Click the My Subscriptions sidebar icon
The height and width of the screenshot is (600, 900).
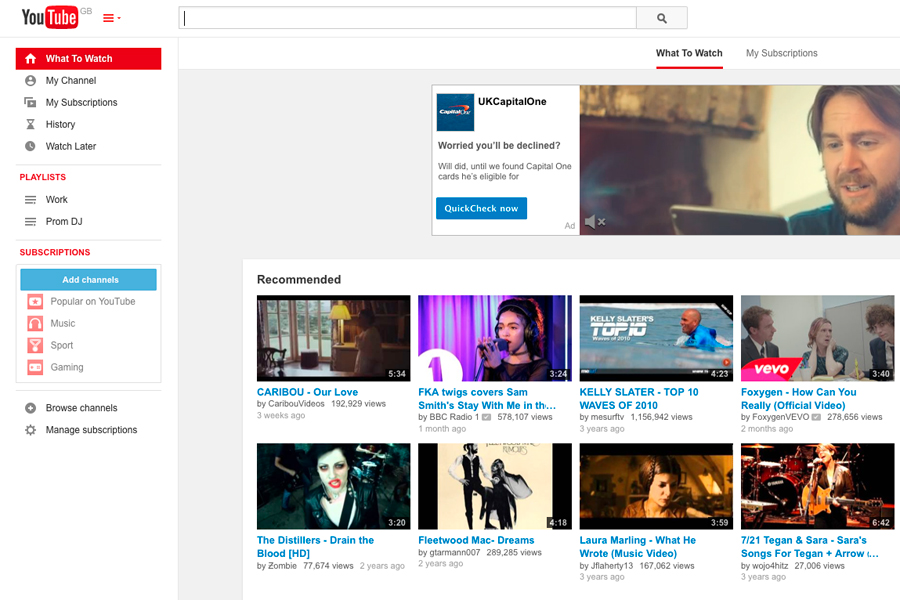[30, 102]
